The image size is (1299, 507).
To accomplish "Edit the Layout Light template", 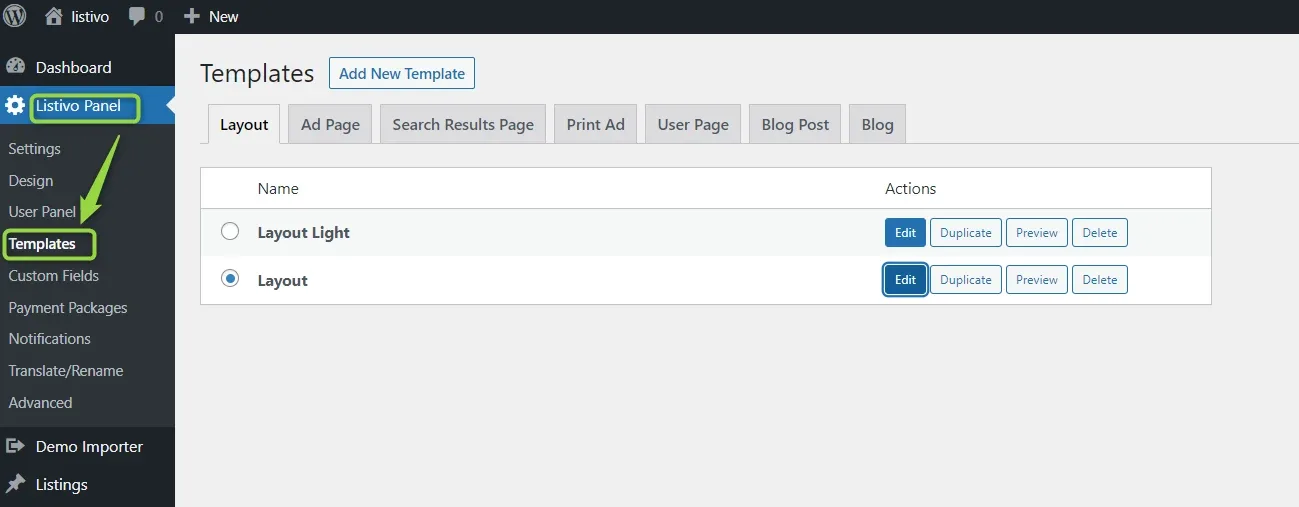I will [x=905, y=232].
